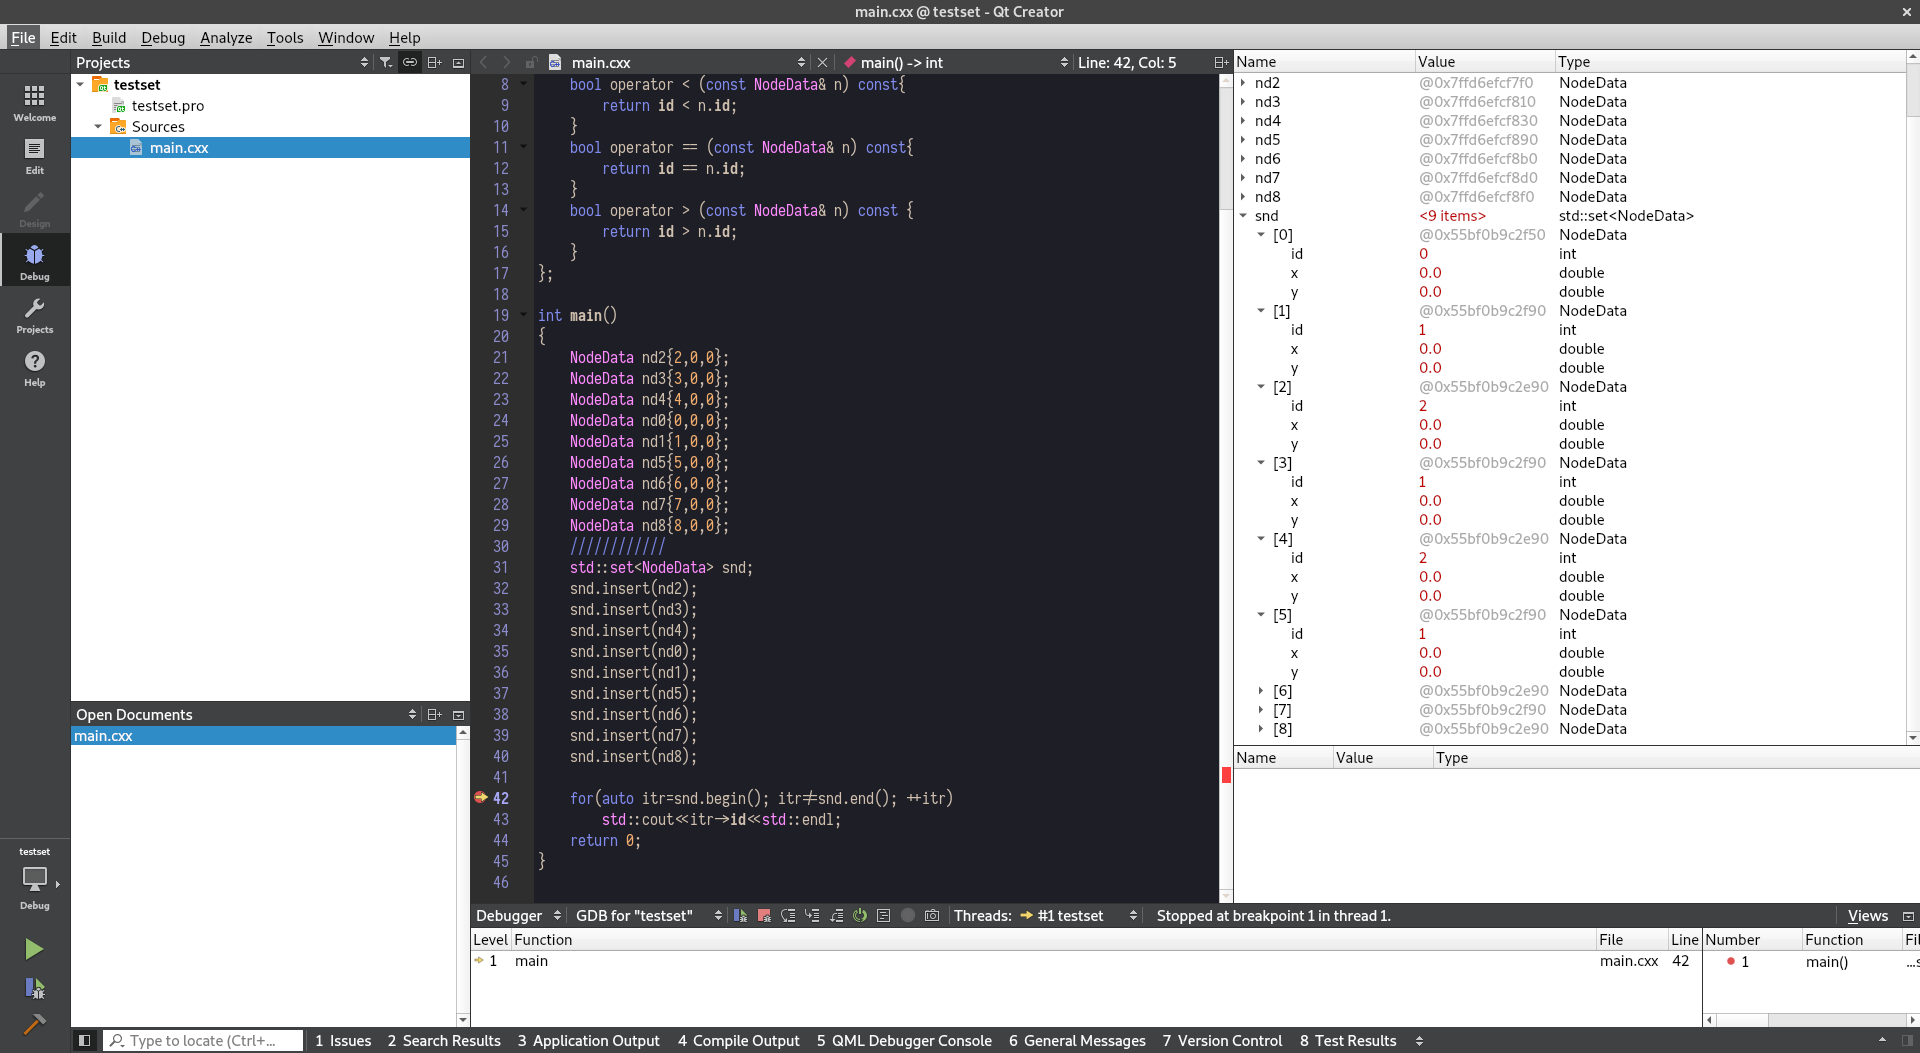The height and width of the screenshot is (1053, 1920).
Task: Click the camera snapshot icon in debugger toolbar
Action: pyautogui.click(x=932, y=915)
